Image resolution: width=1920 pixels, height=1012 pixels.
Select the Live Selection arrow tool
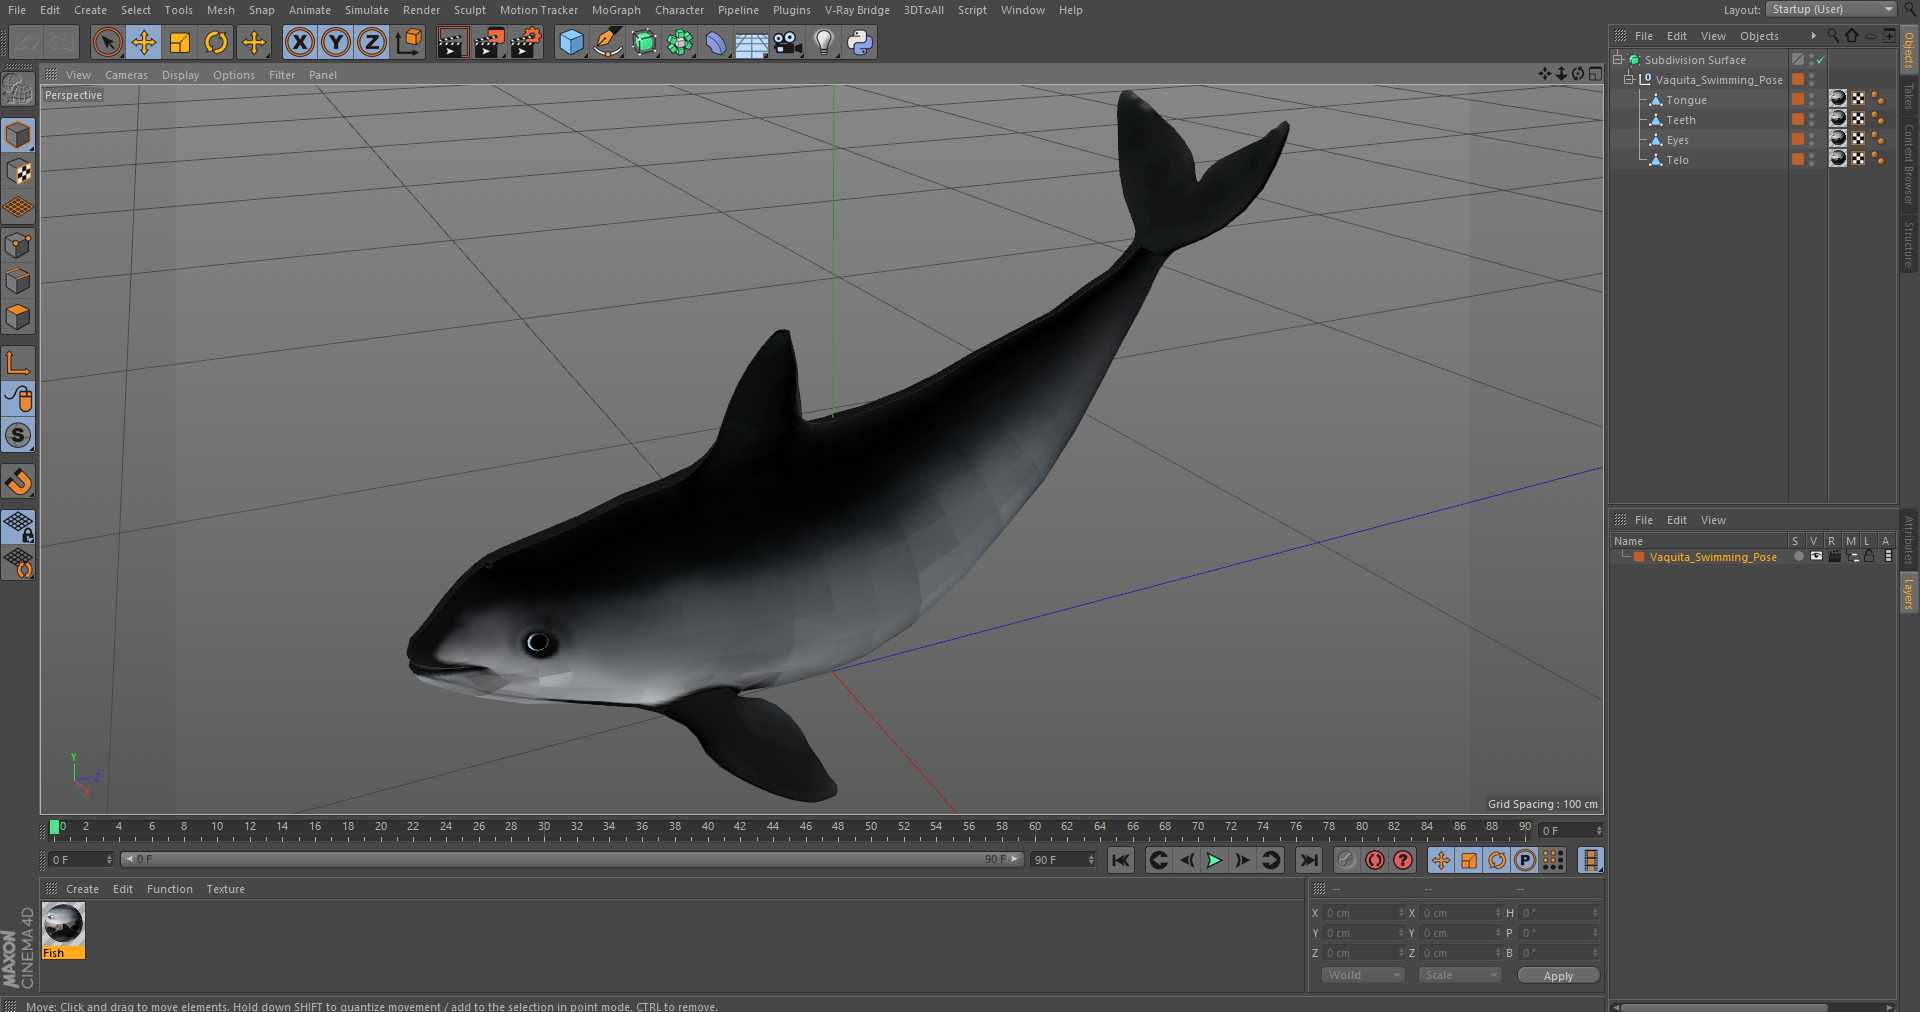107,42
